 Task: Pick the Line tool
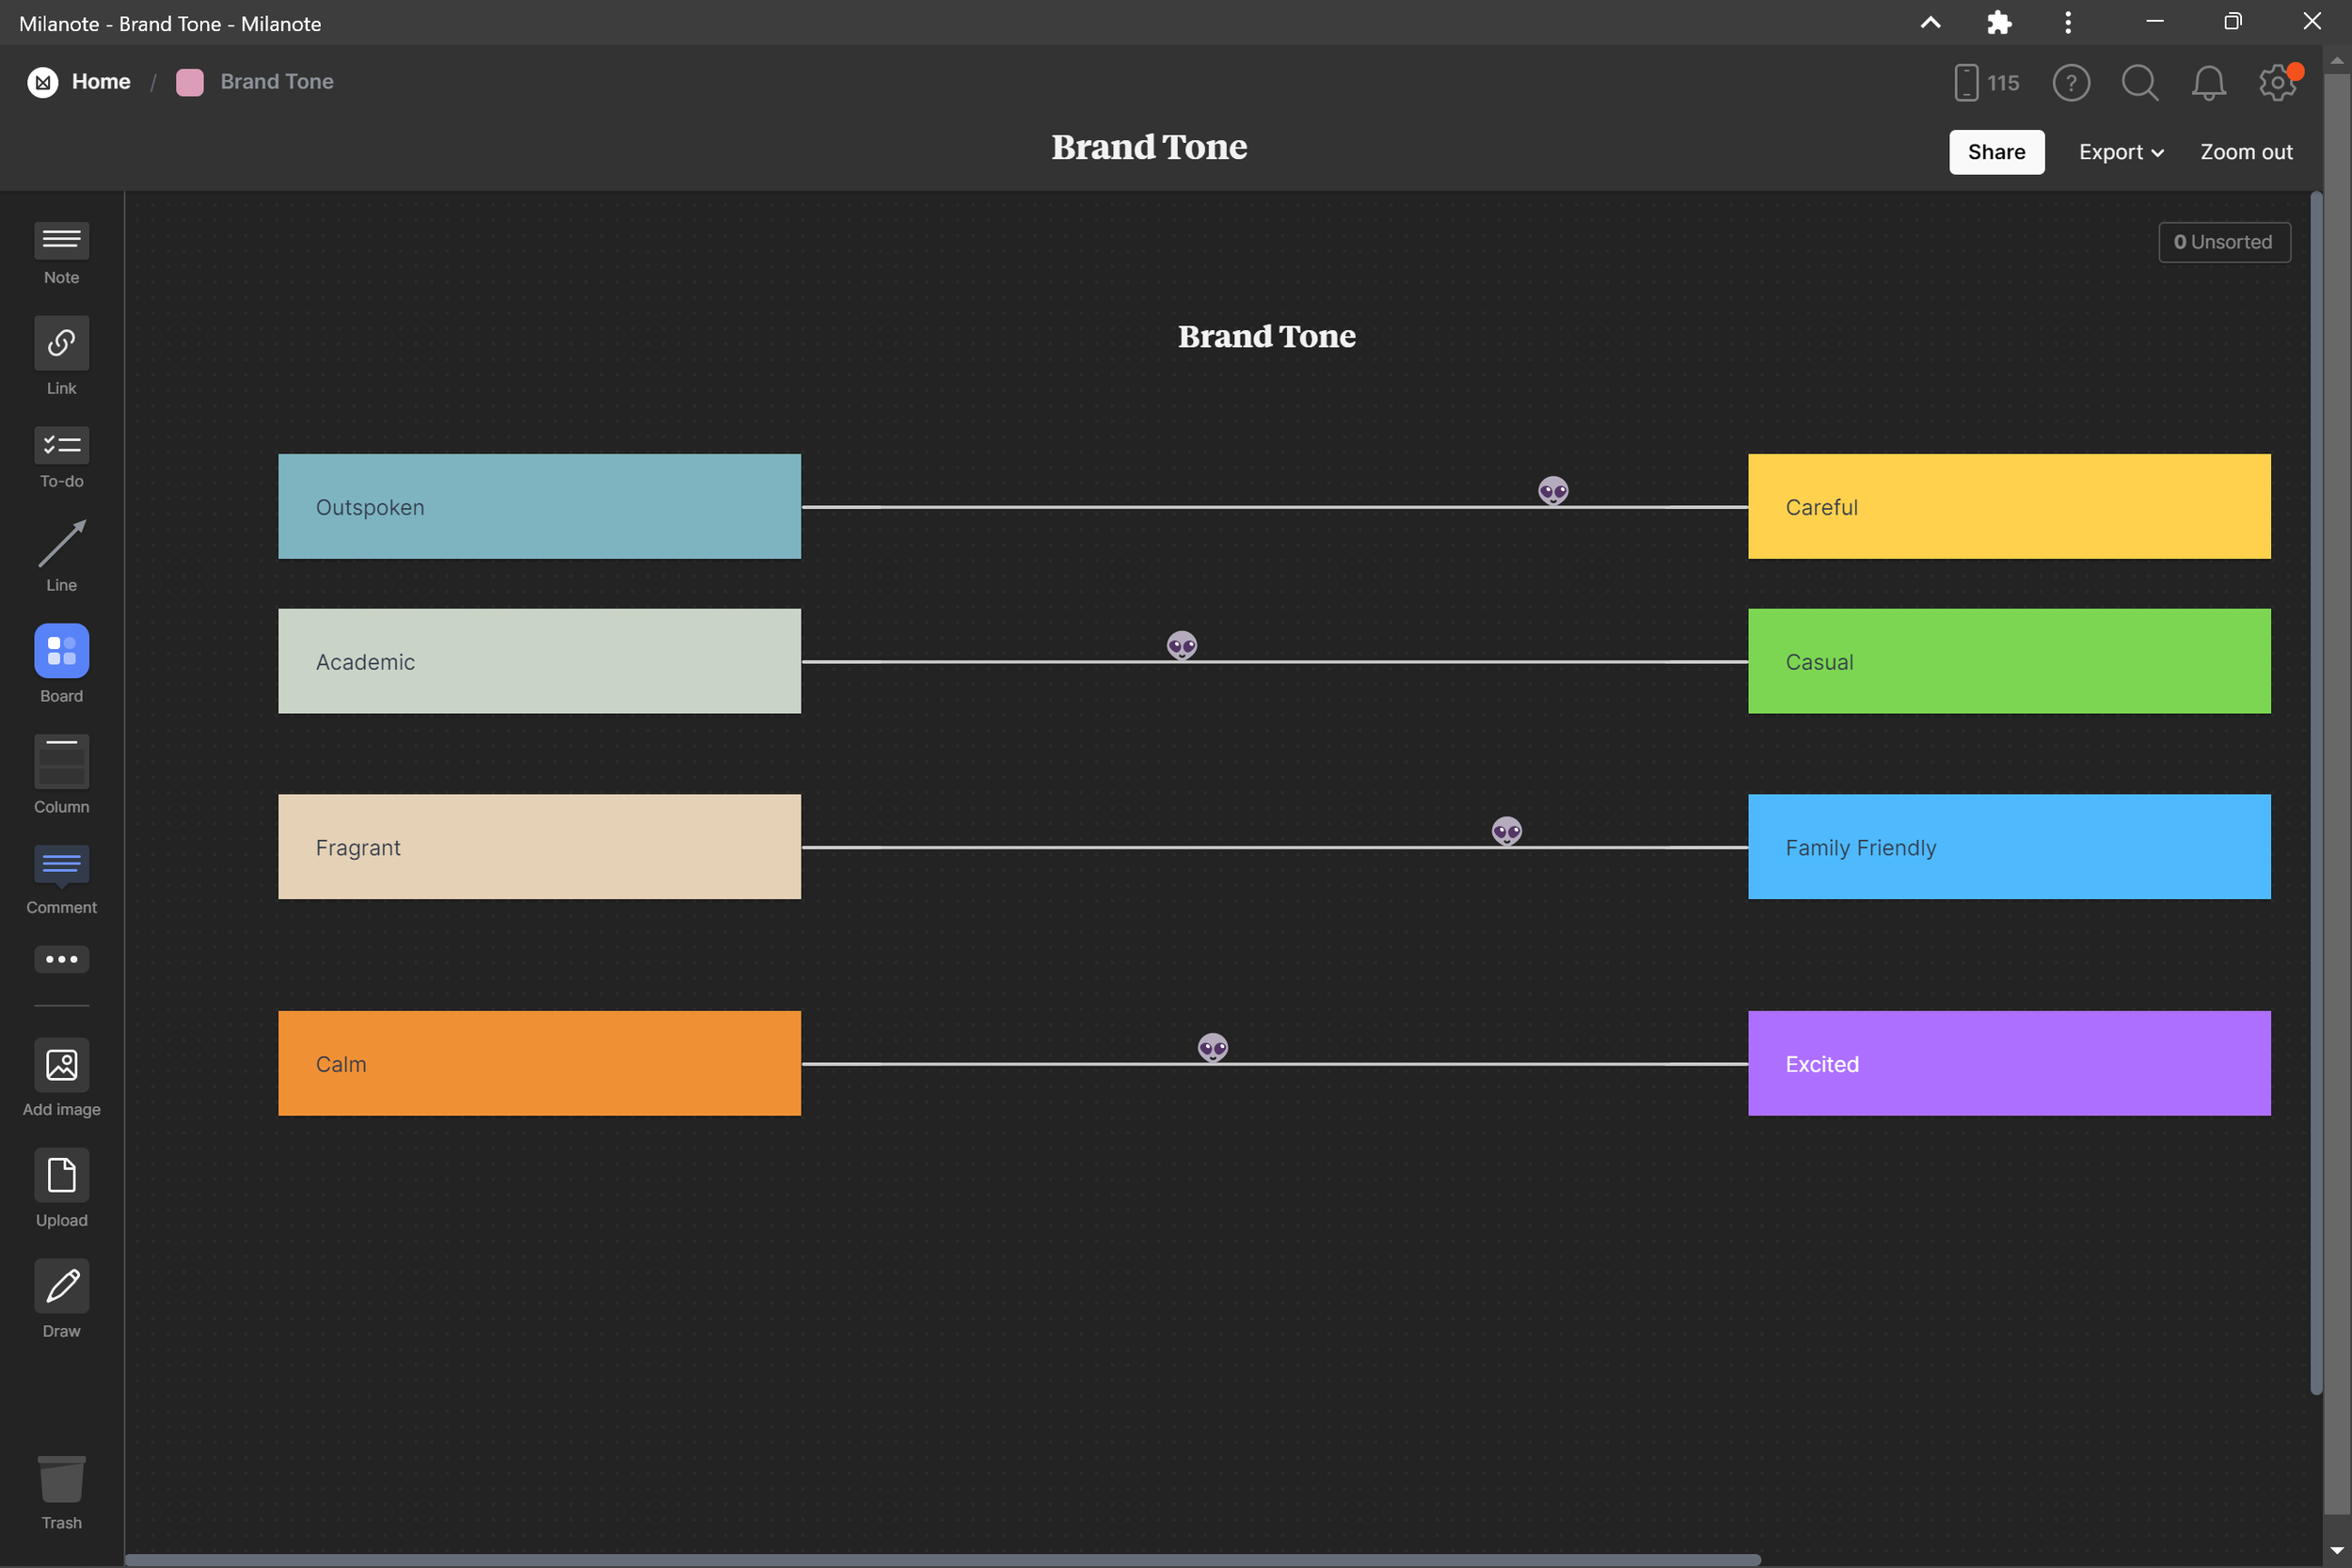(x=61, y=544)
